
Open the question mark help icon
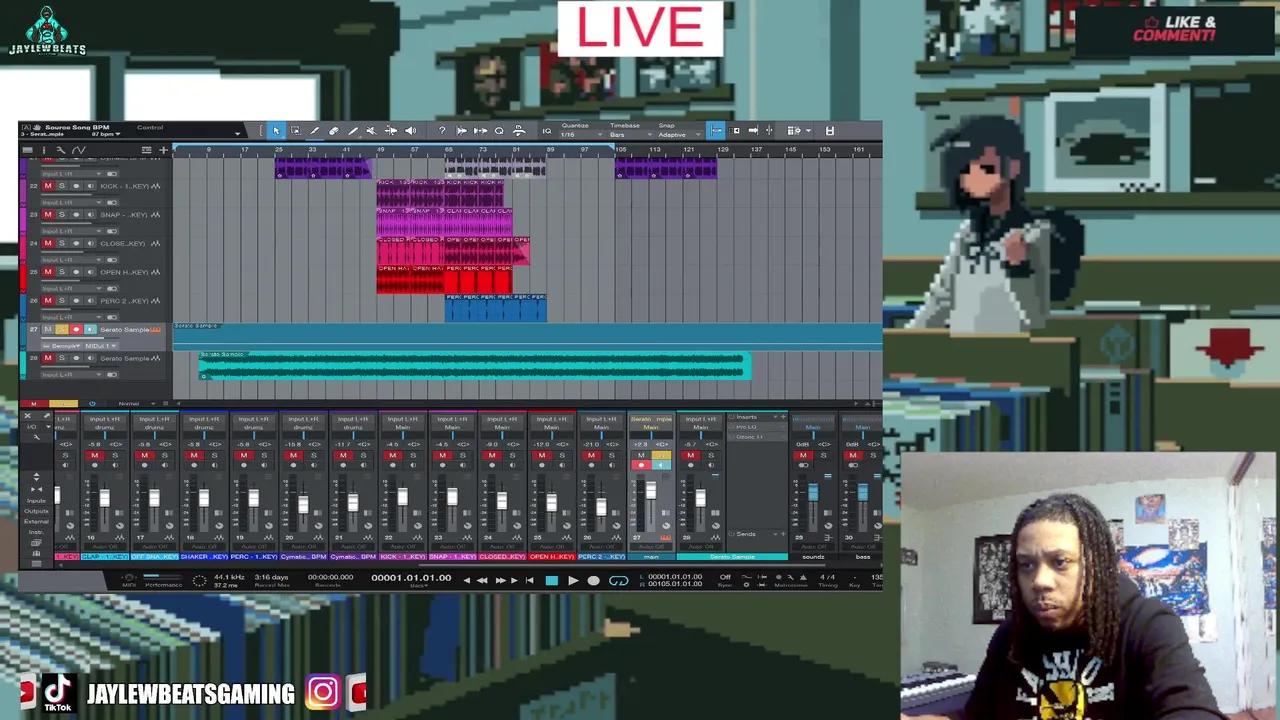442,131
